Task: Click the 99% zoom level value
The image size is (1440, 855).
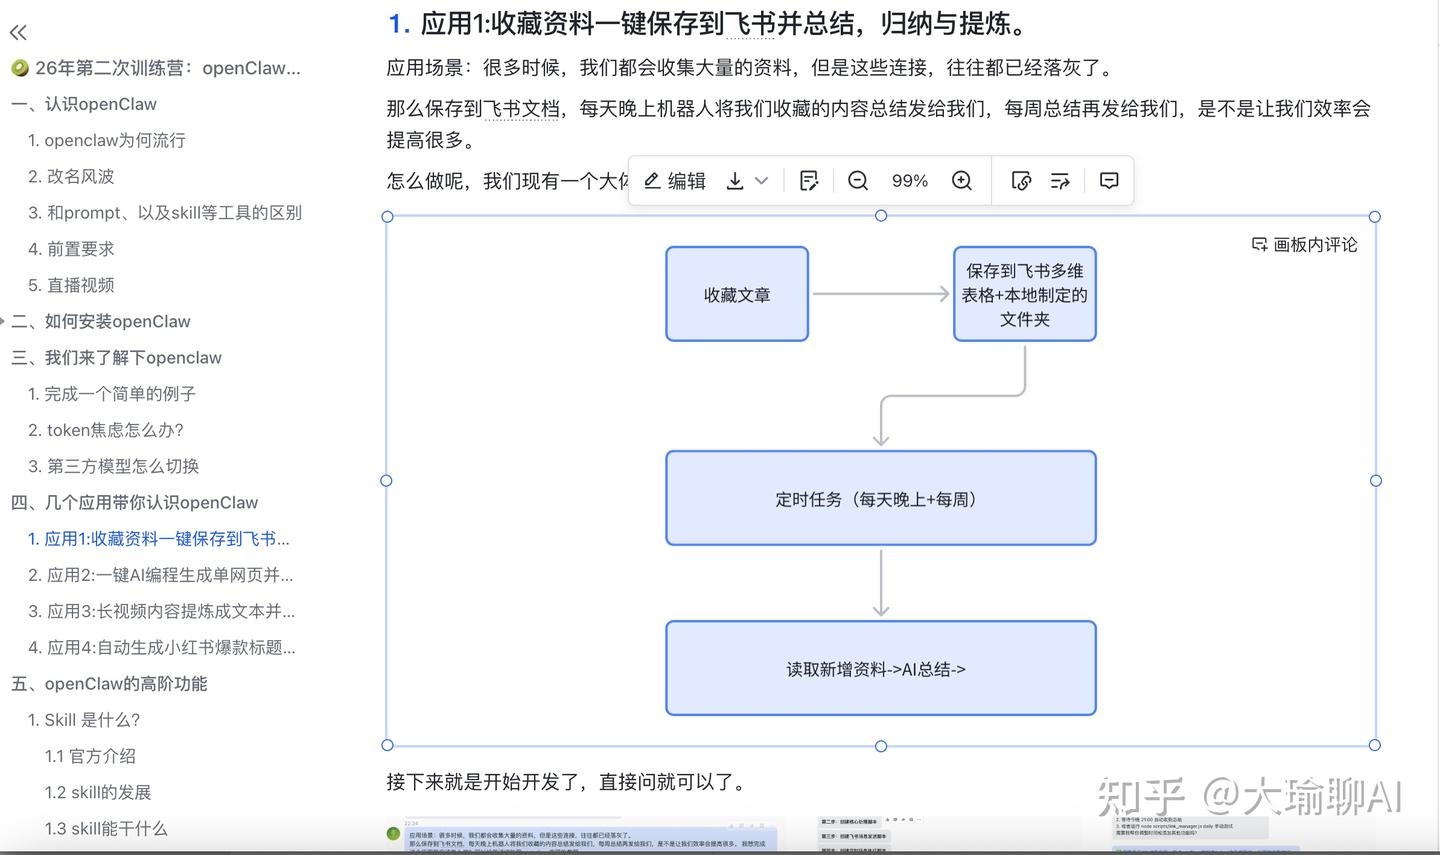Action: click(910, 181)
